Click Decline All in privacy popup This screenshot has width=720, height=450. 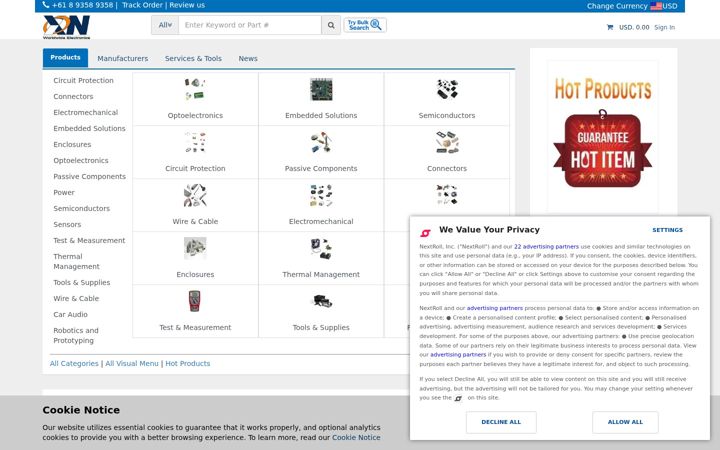click(501, 422)
